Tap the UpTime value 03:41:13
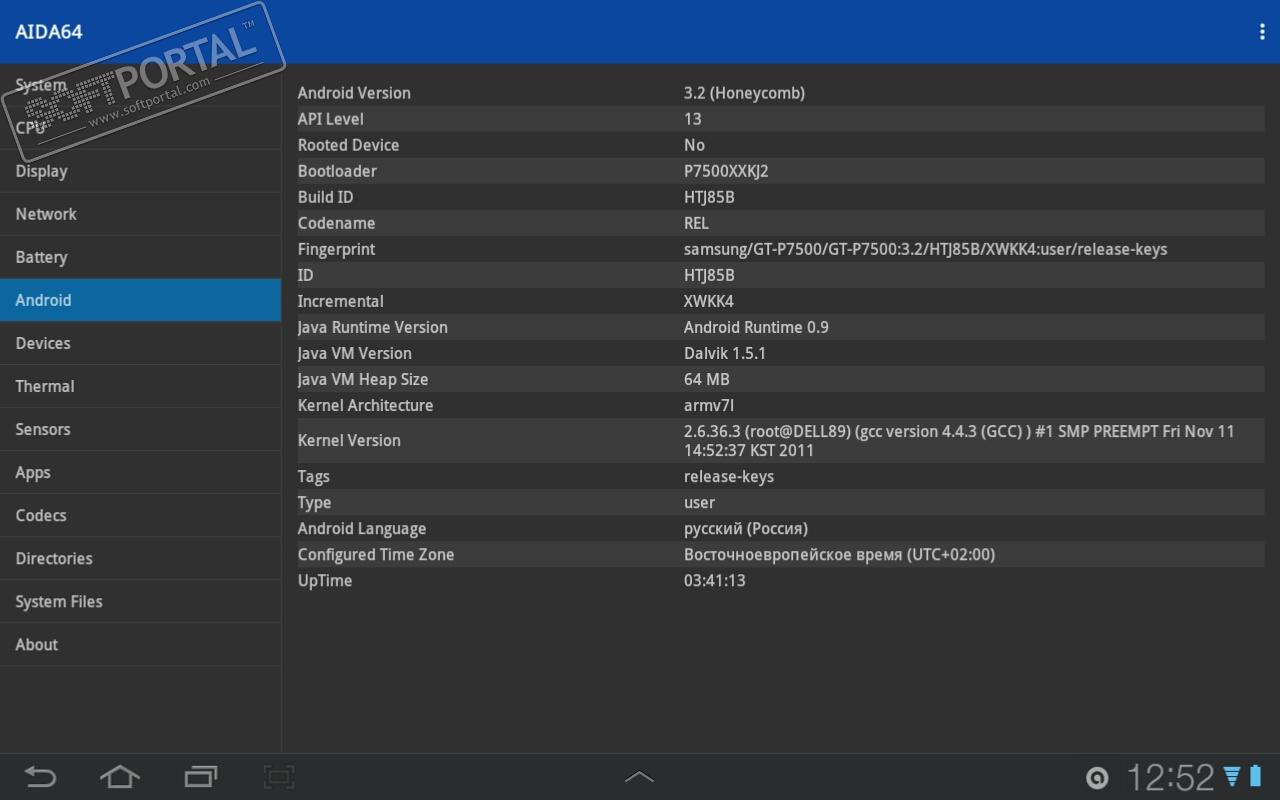The width and height of the screenshot is (1280, 800). 715,580
